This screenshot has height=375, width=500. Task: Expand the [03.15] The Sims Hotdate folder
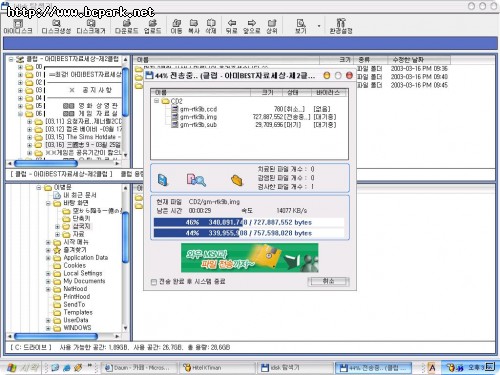30,137
